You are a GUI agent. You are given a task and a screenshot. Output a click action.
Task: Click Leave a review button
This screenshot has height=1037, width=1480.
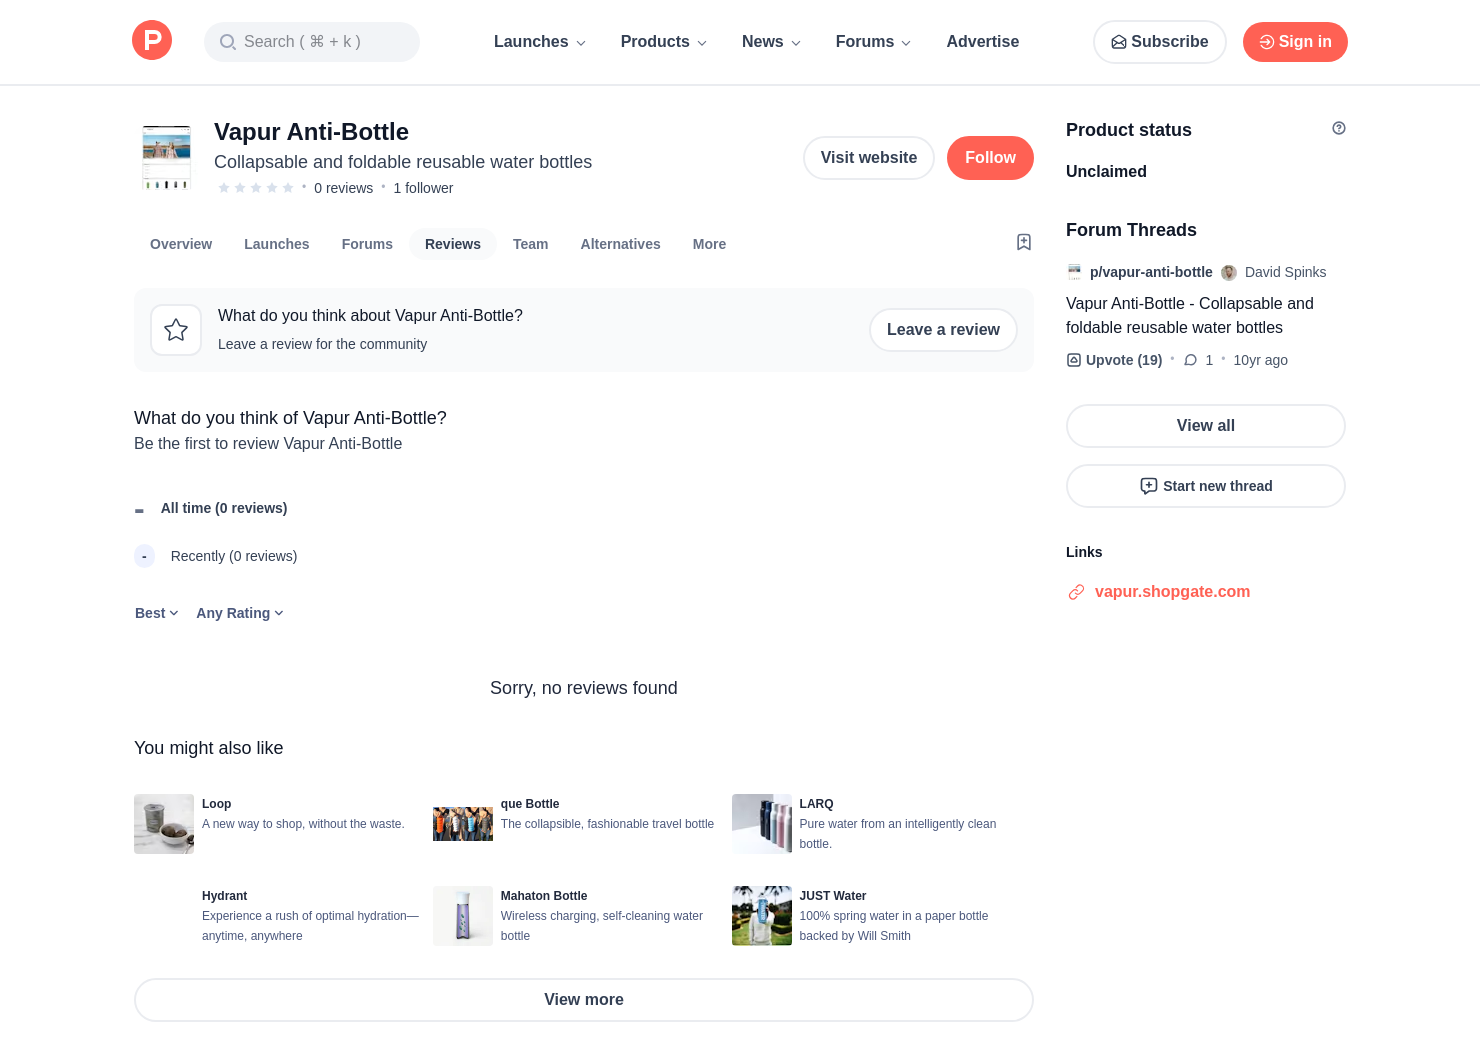(943, 330)
